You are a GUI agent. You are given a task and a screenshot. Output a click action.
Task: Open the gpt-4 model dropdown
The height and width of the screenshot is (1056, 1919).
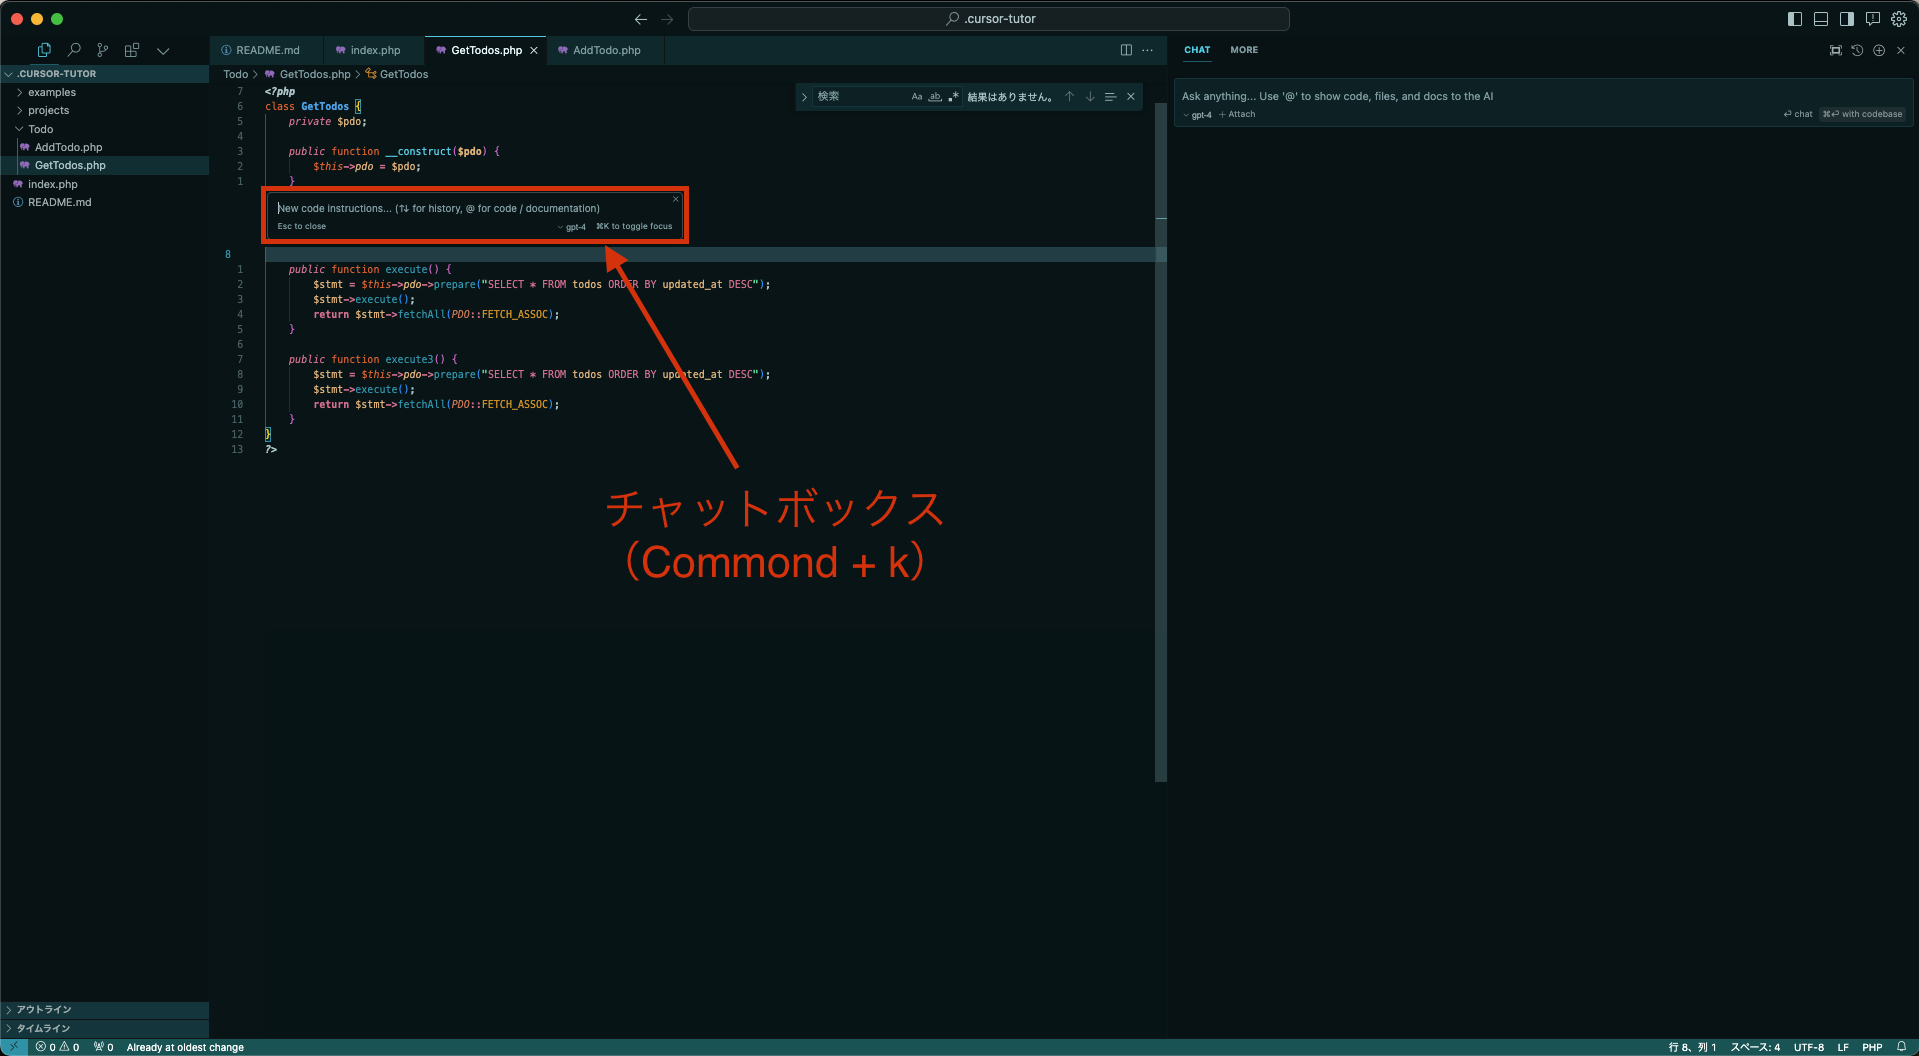click(1197, 114)
